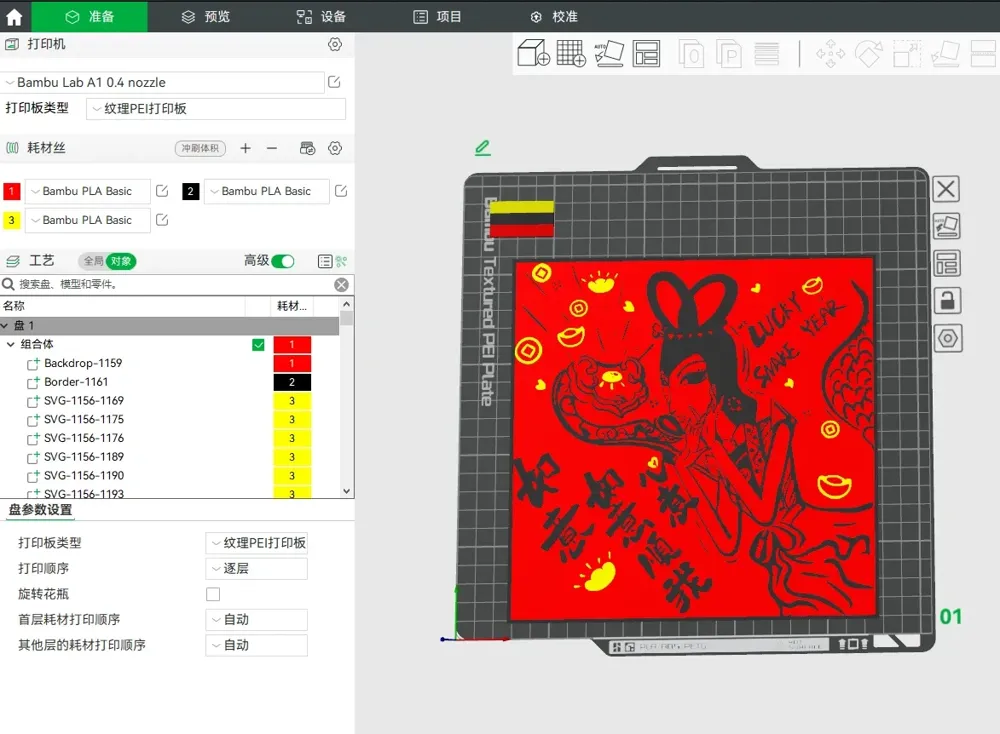Click the Split to parts toolbar icon
Image resolution: width=1000 pixels, height=734 pixels.
(729, 54)
